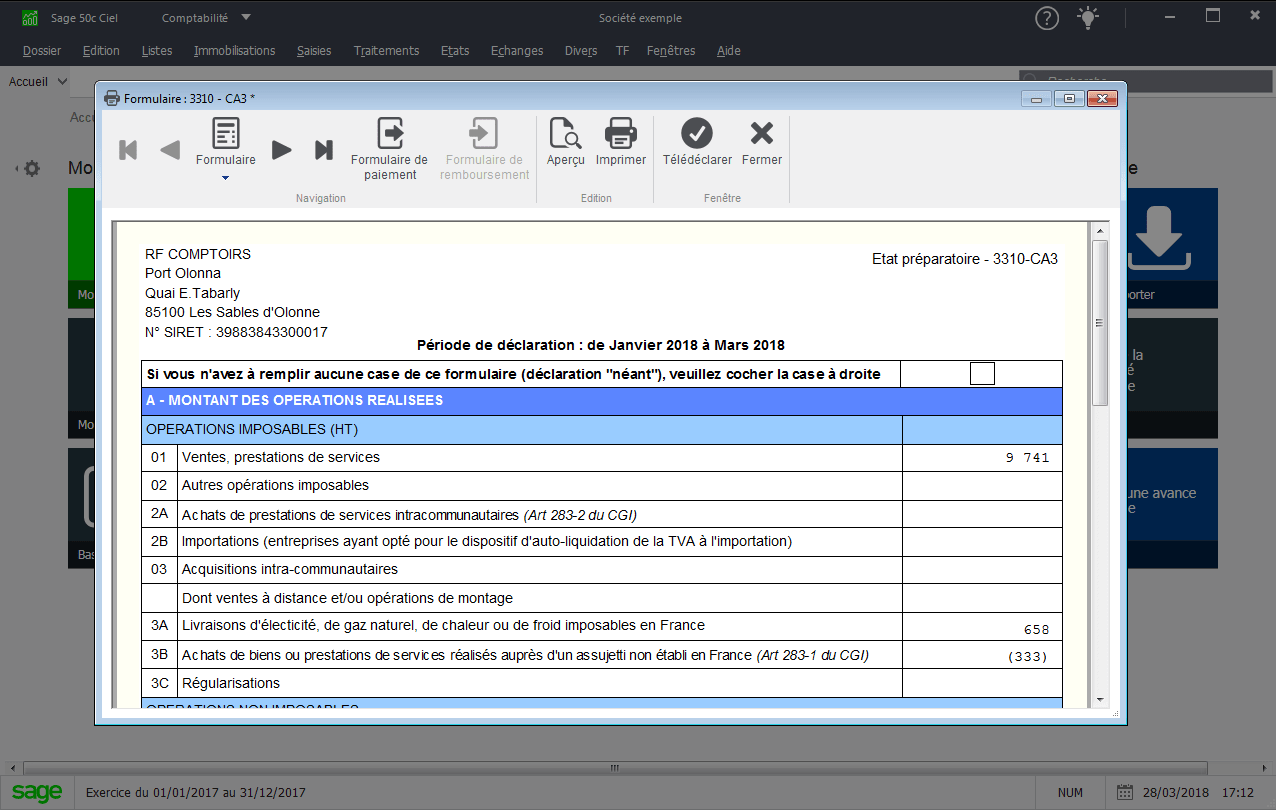Click the Exercice period in status bar
The height and width of the screenshot is (810, 1276).
coord(196,793)
